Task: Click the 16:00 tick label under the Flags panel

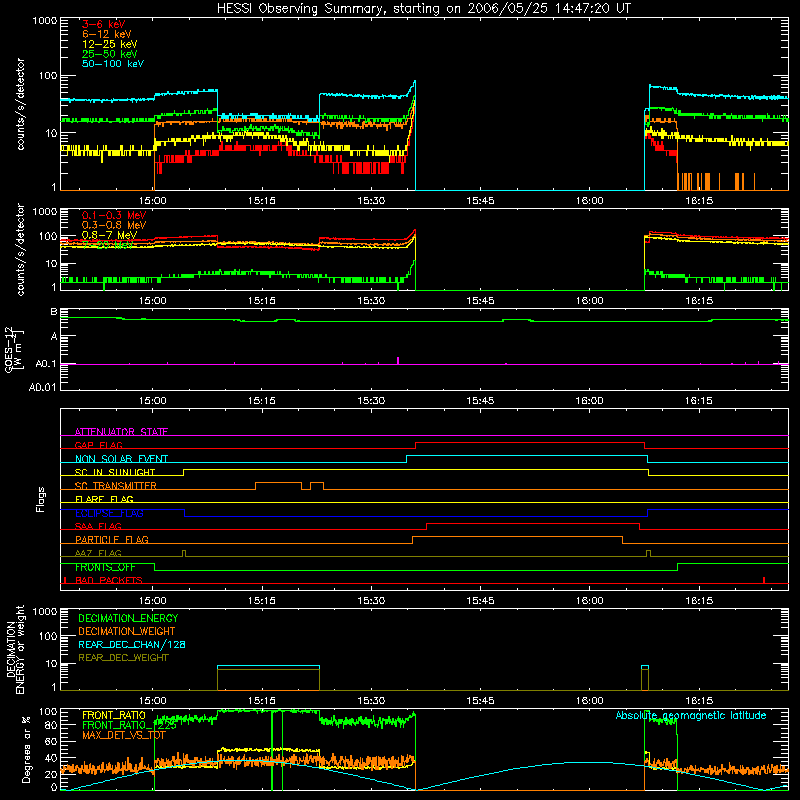Action: pos(589,601)
